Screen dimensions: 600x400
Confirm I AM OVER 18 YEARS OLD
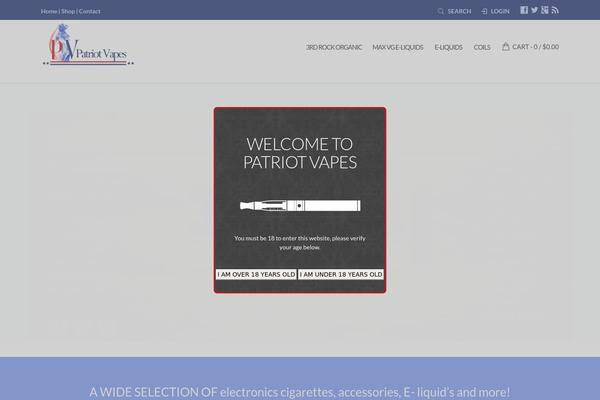point(256,274)
